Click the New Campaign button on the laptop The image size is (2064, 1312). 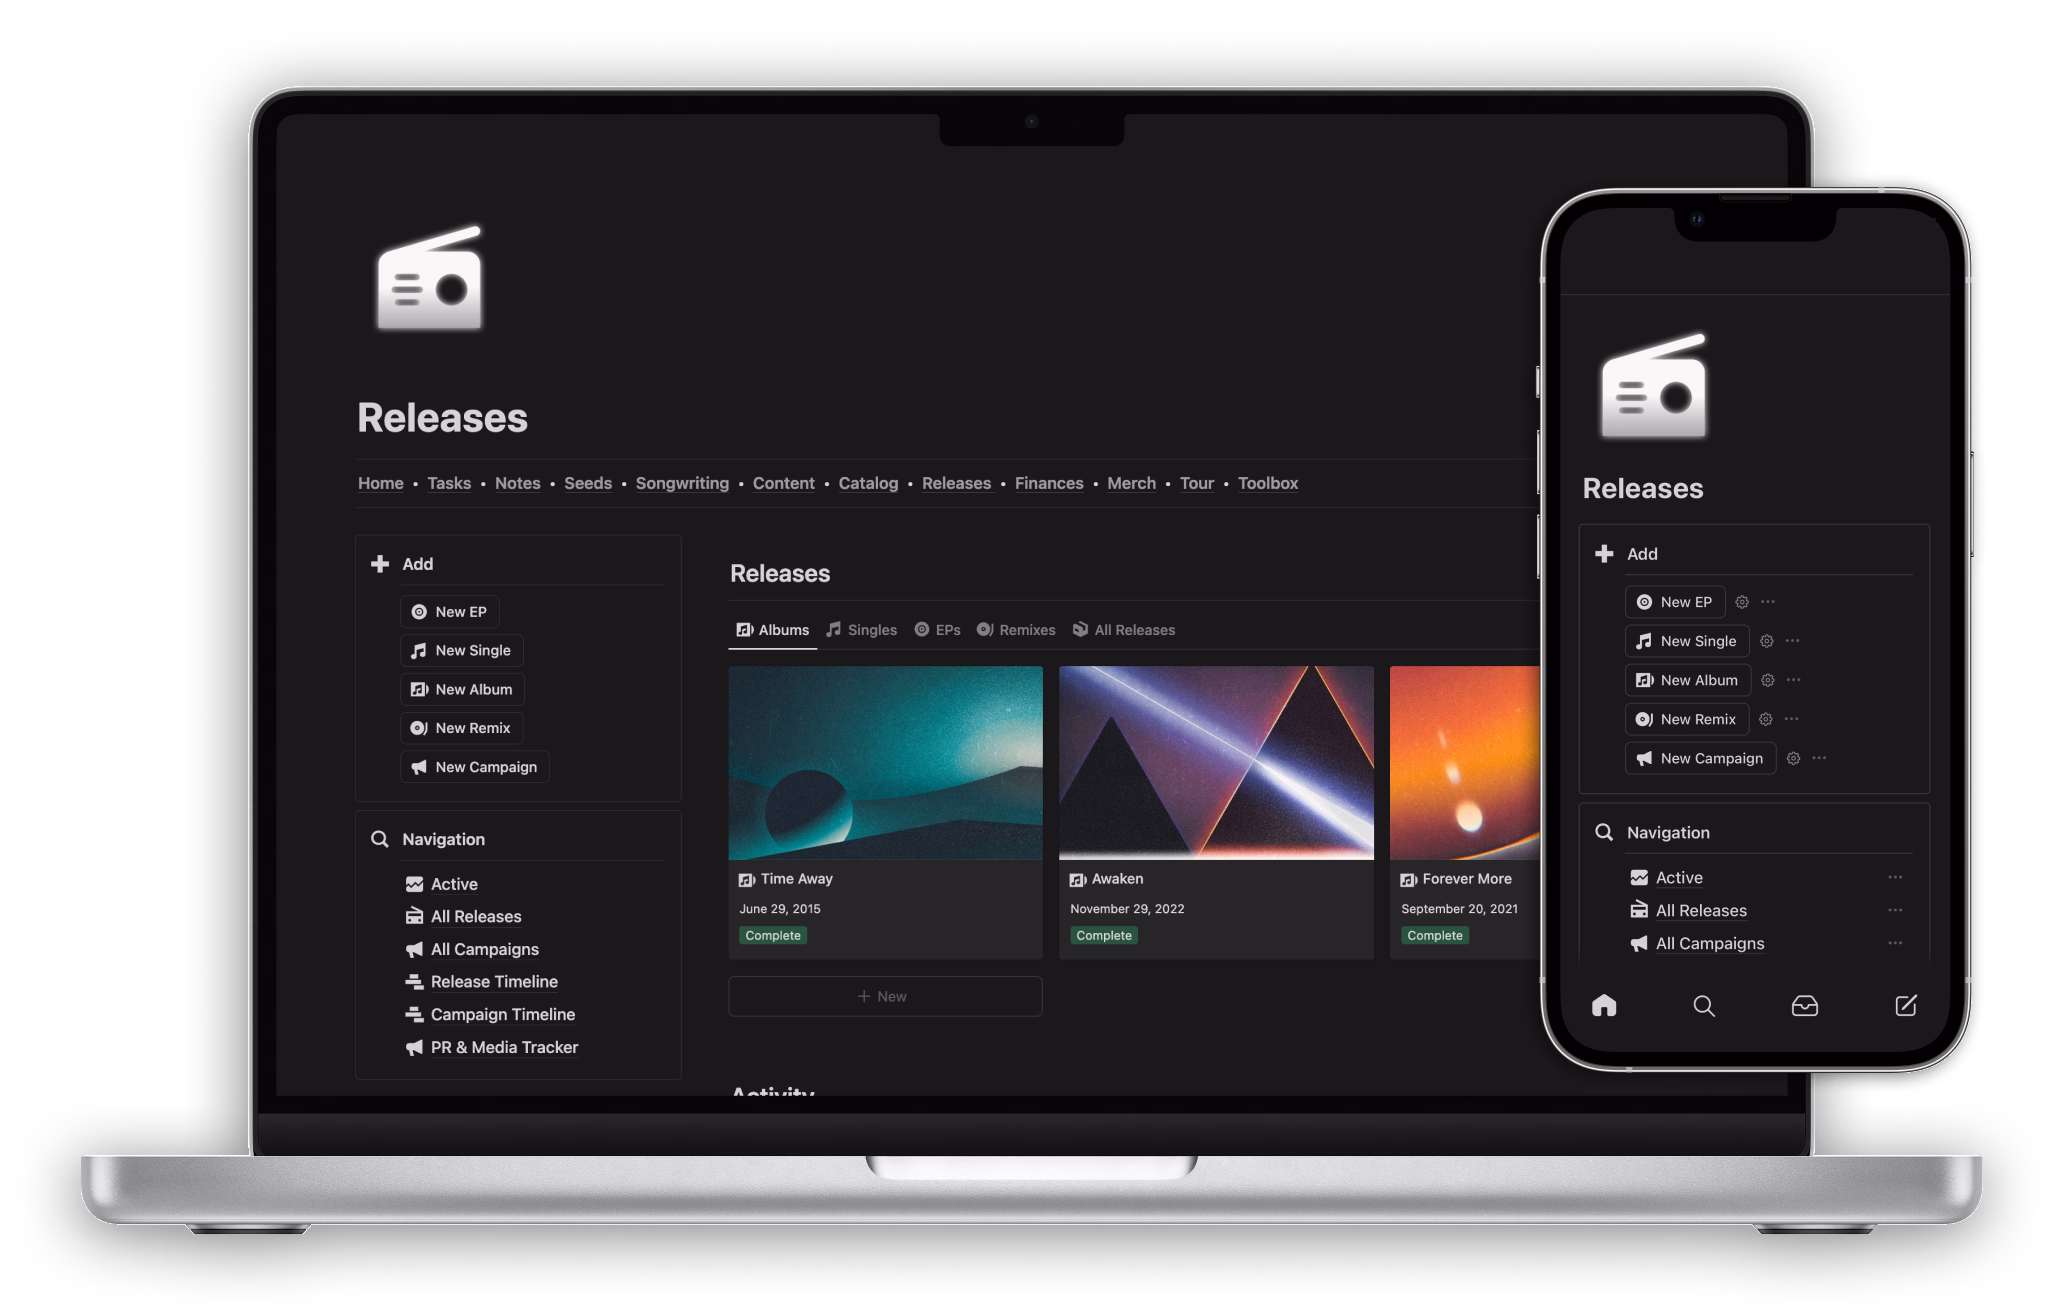click(475, 767)
